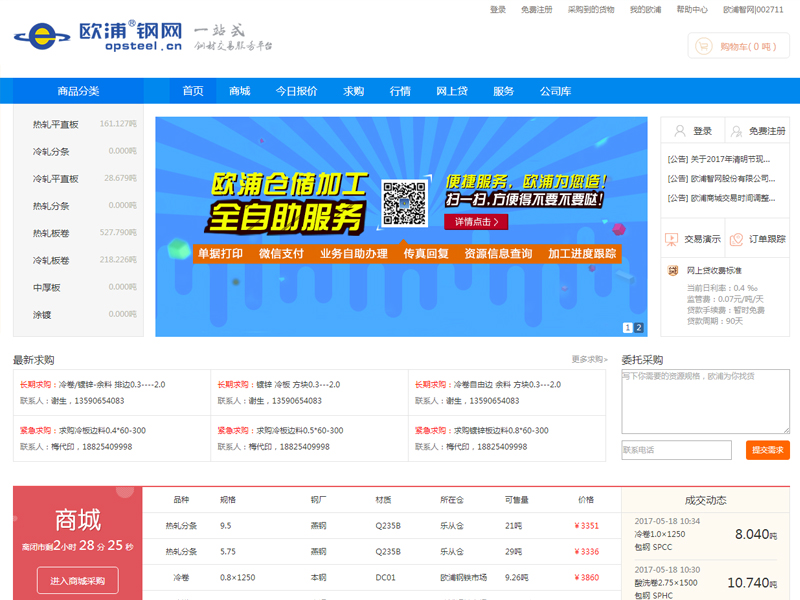This screenshot has width=800, height=600.
Task: Go to 首页 in navigation bar
Action: coord(193,91)
